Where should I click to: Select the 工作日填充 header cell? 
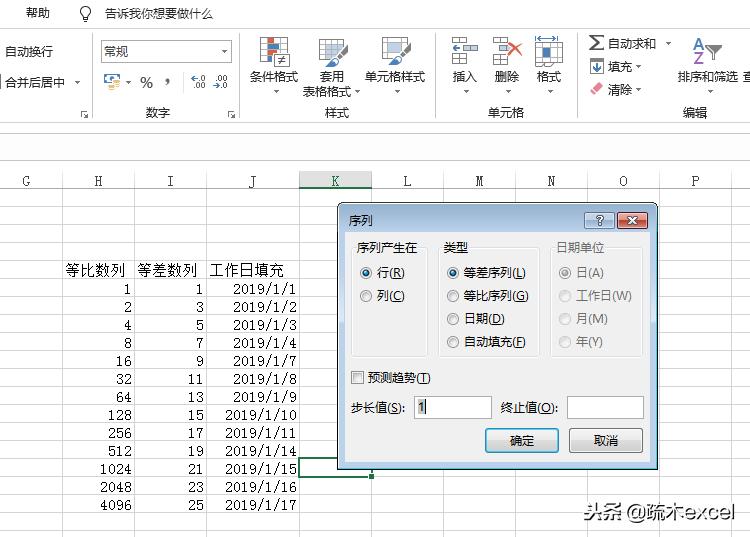coord(253,270)
